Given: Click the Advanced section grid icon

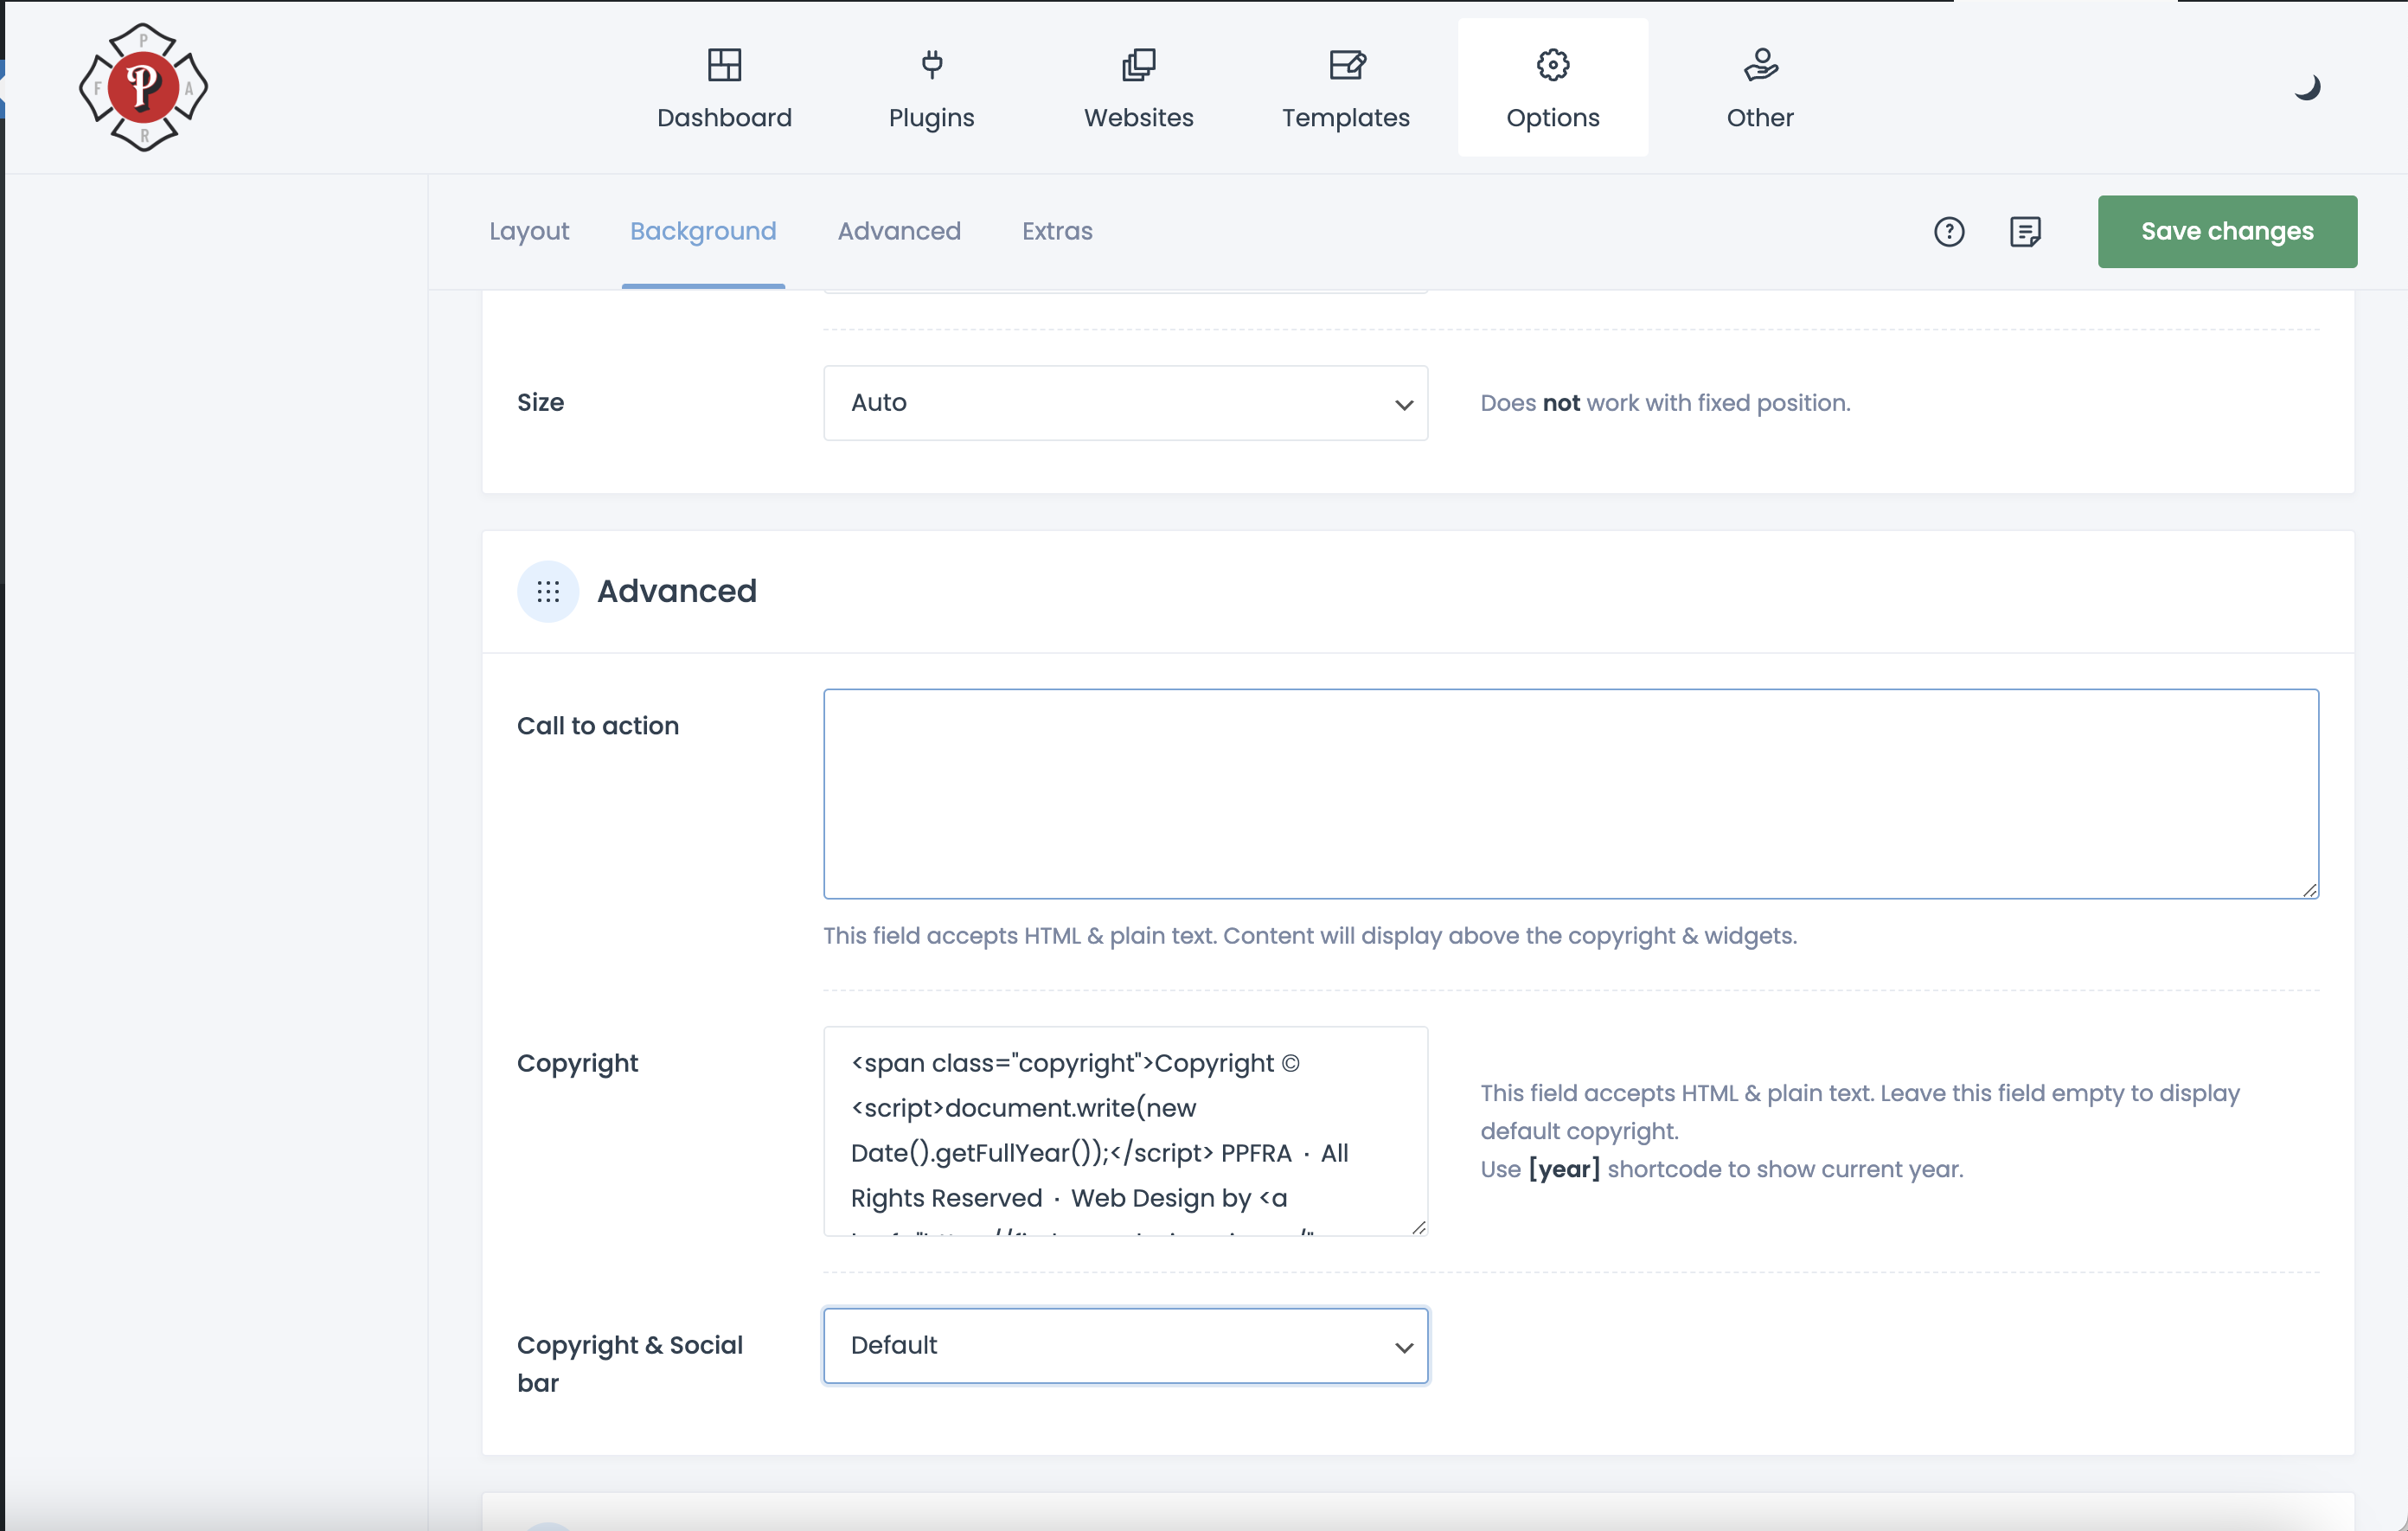Looking at the screenshot, I should (547, 591).
